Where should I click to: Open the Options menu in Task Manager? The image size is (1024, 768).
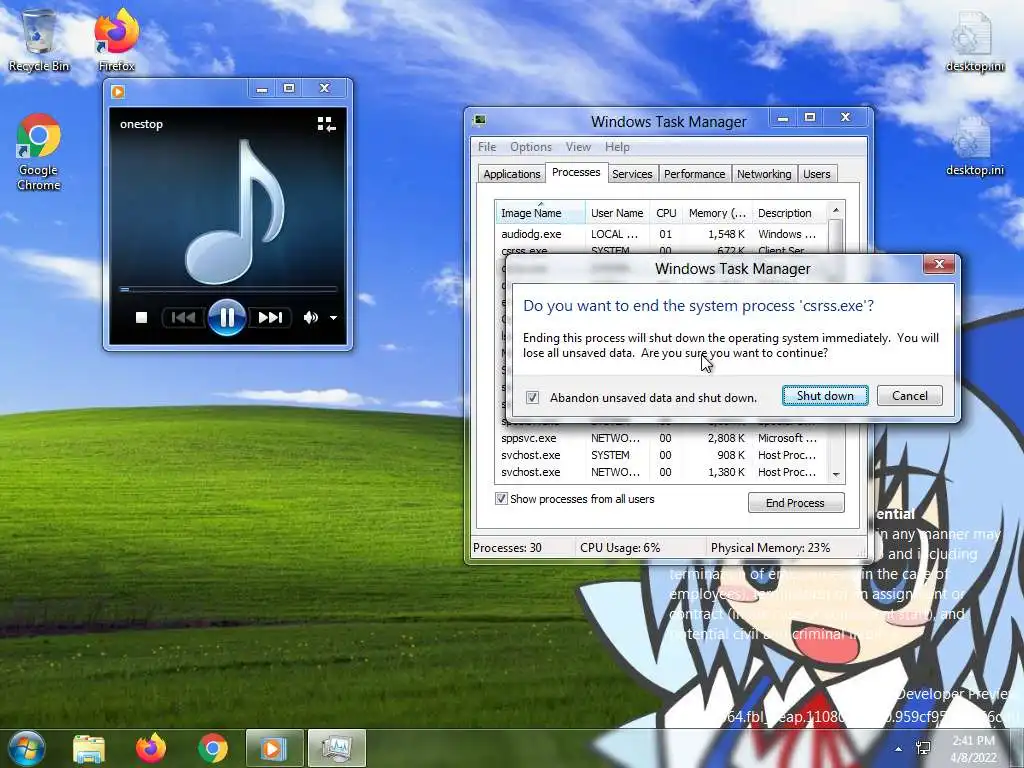point(530,147)
